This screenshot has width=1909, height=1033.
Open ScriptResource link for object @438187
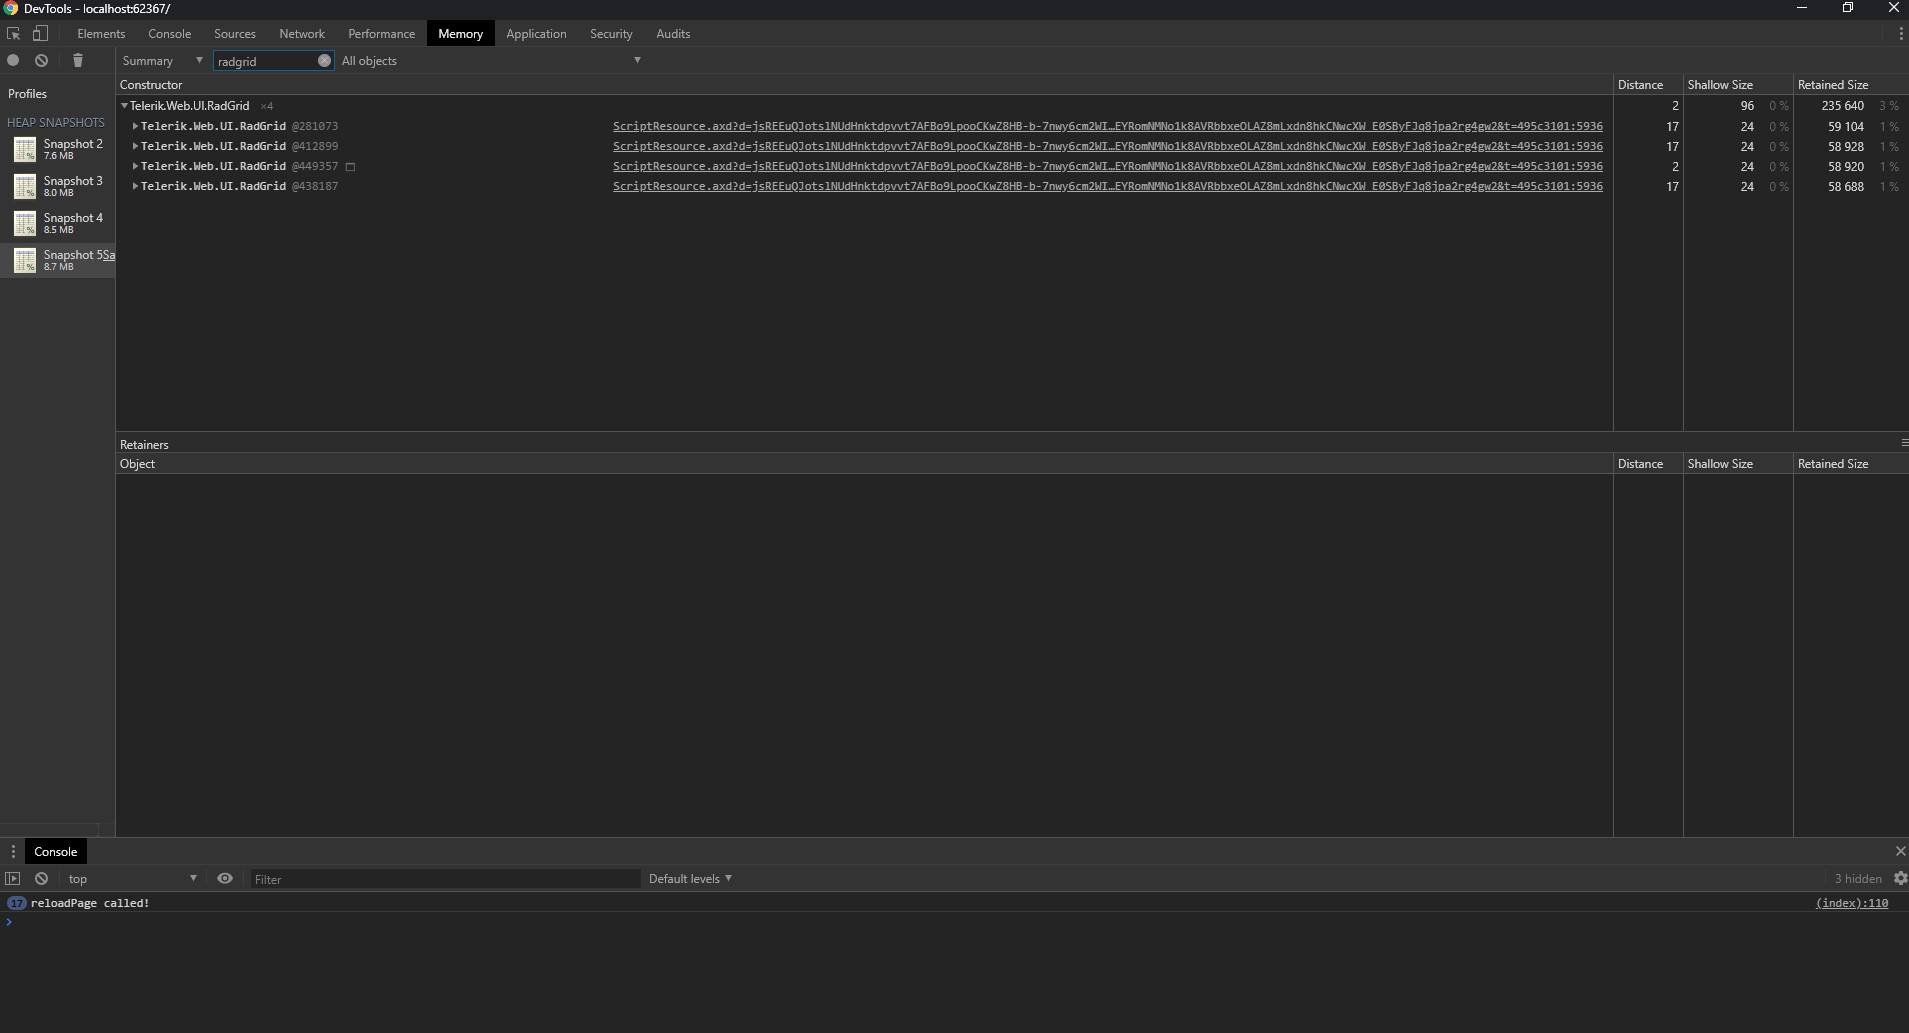1108,187
